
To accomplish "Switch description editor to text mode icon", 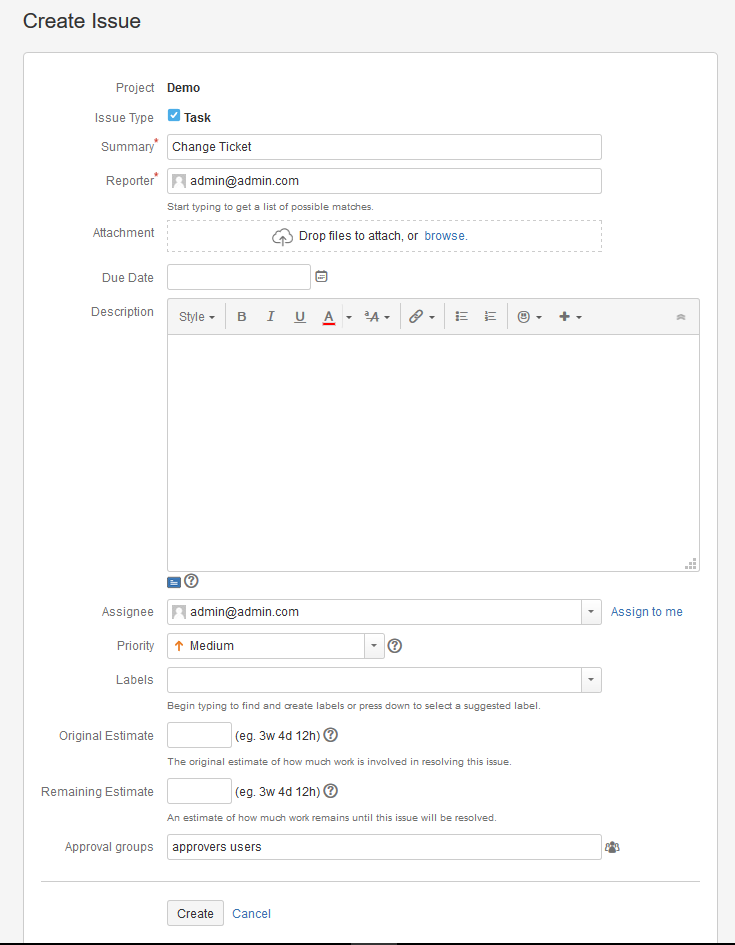I will (174, 582).
